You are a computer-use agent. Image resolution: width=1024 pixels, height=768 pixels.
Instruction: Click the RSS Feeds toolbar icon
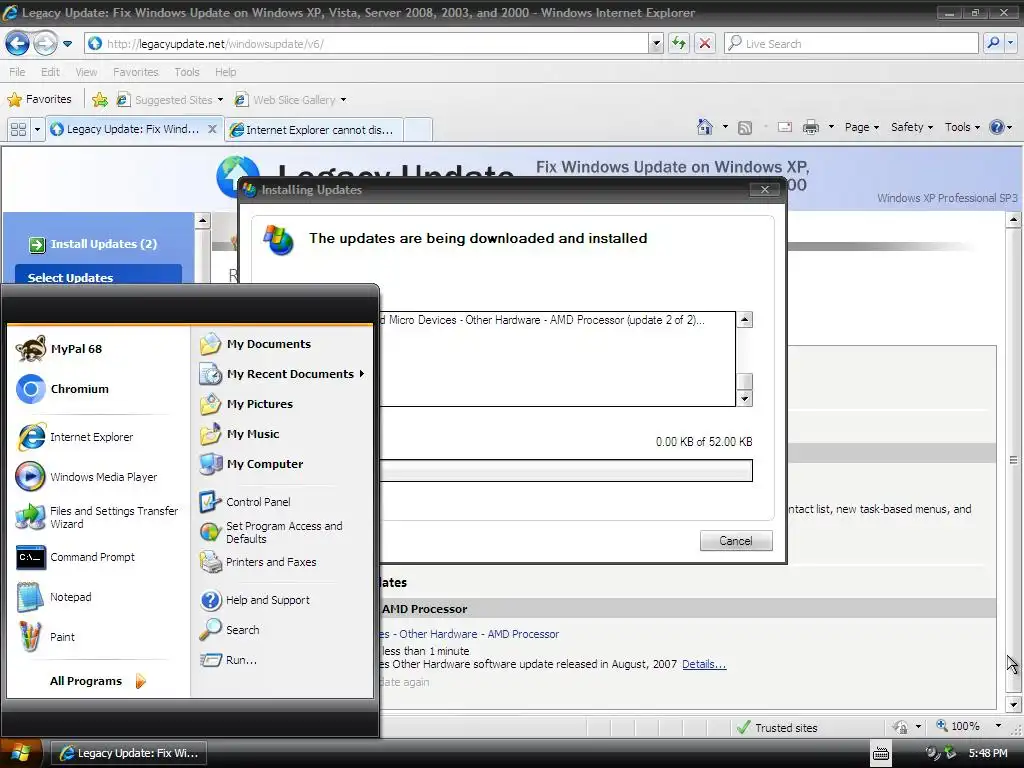(x=744, y=127)
